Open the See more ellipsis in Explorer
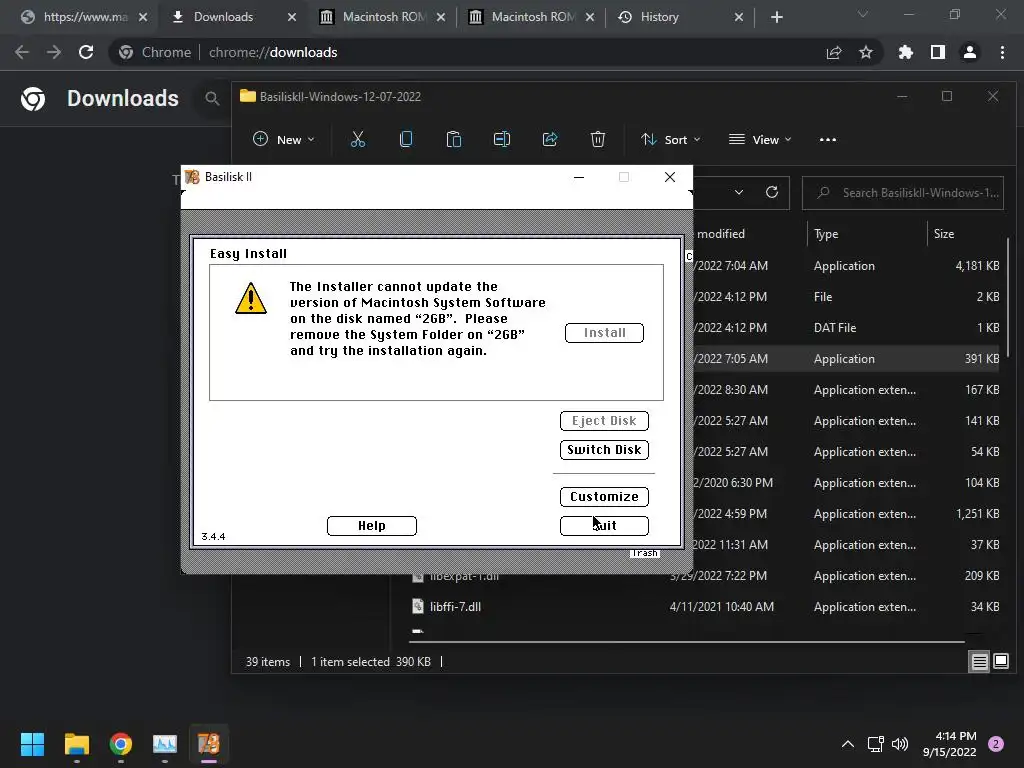The image size is (1024, 768). (827, 139)
